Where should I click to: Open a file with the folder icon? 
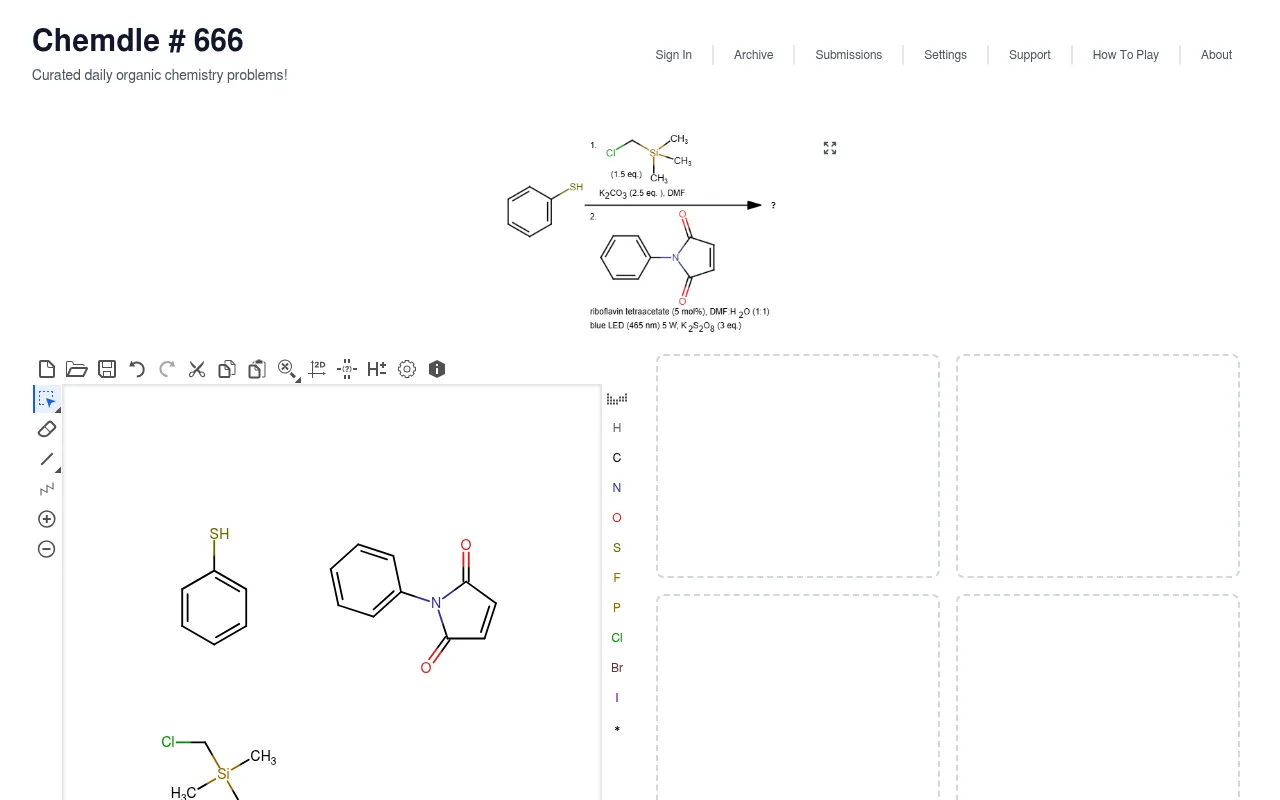(77, 369)
